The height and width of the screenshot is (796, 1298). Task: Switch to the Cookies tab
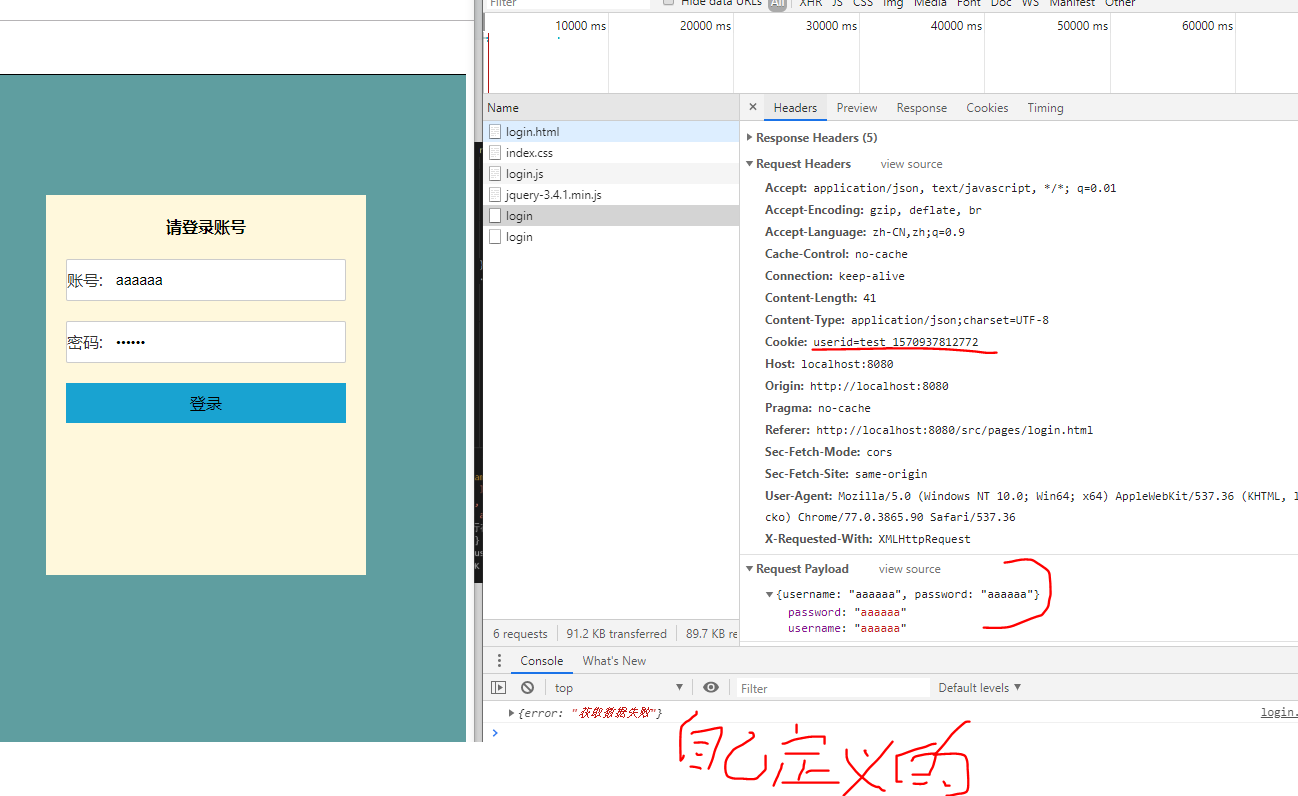(x=987, y=107)
